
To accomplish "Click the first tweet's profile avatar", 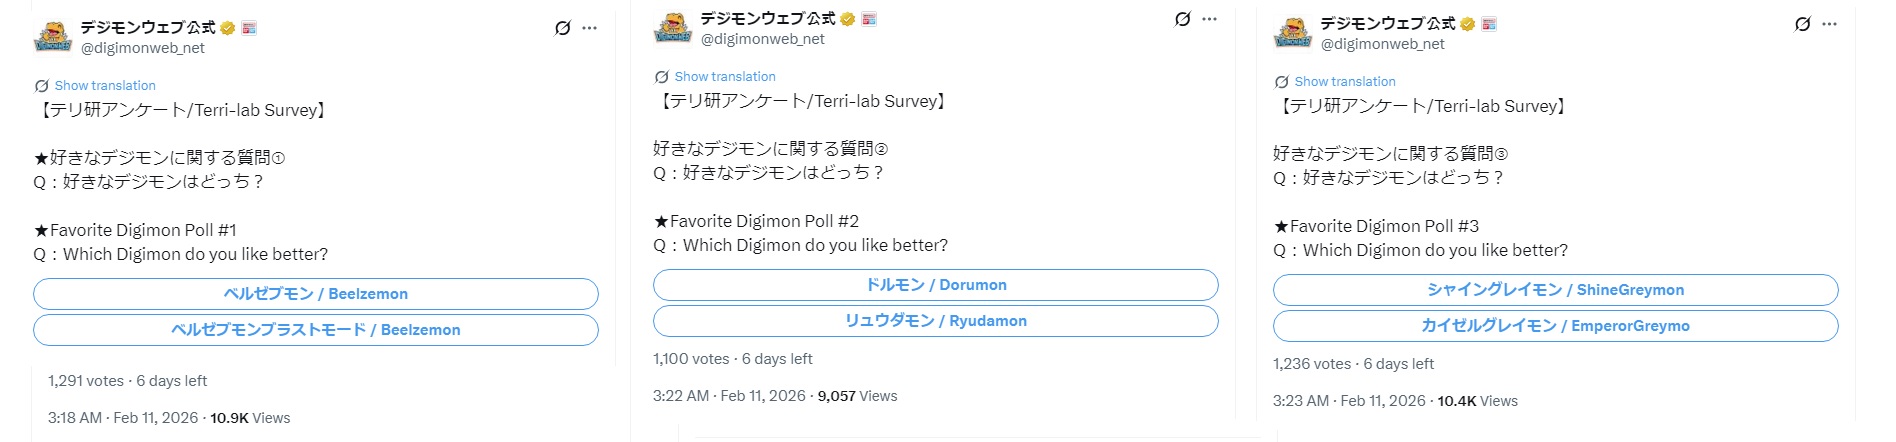I will pyautogui.click(x=53, y=36).
